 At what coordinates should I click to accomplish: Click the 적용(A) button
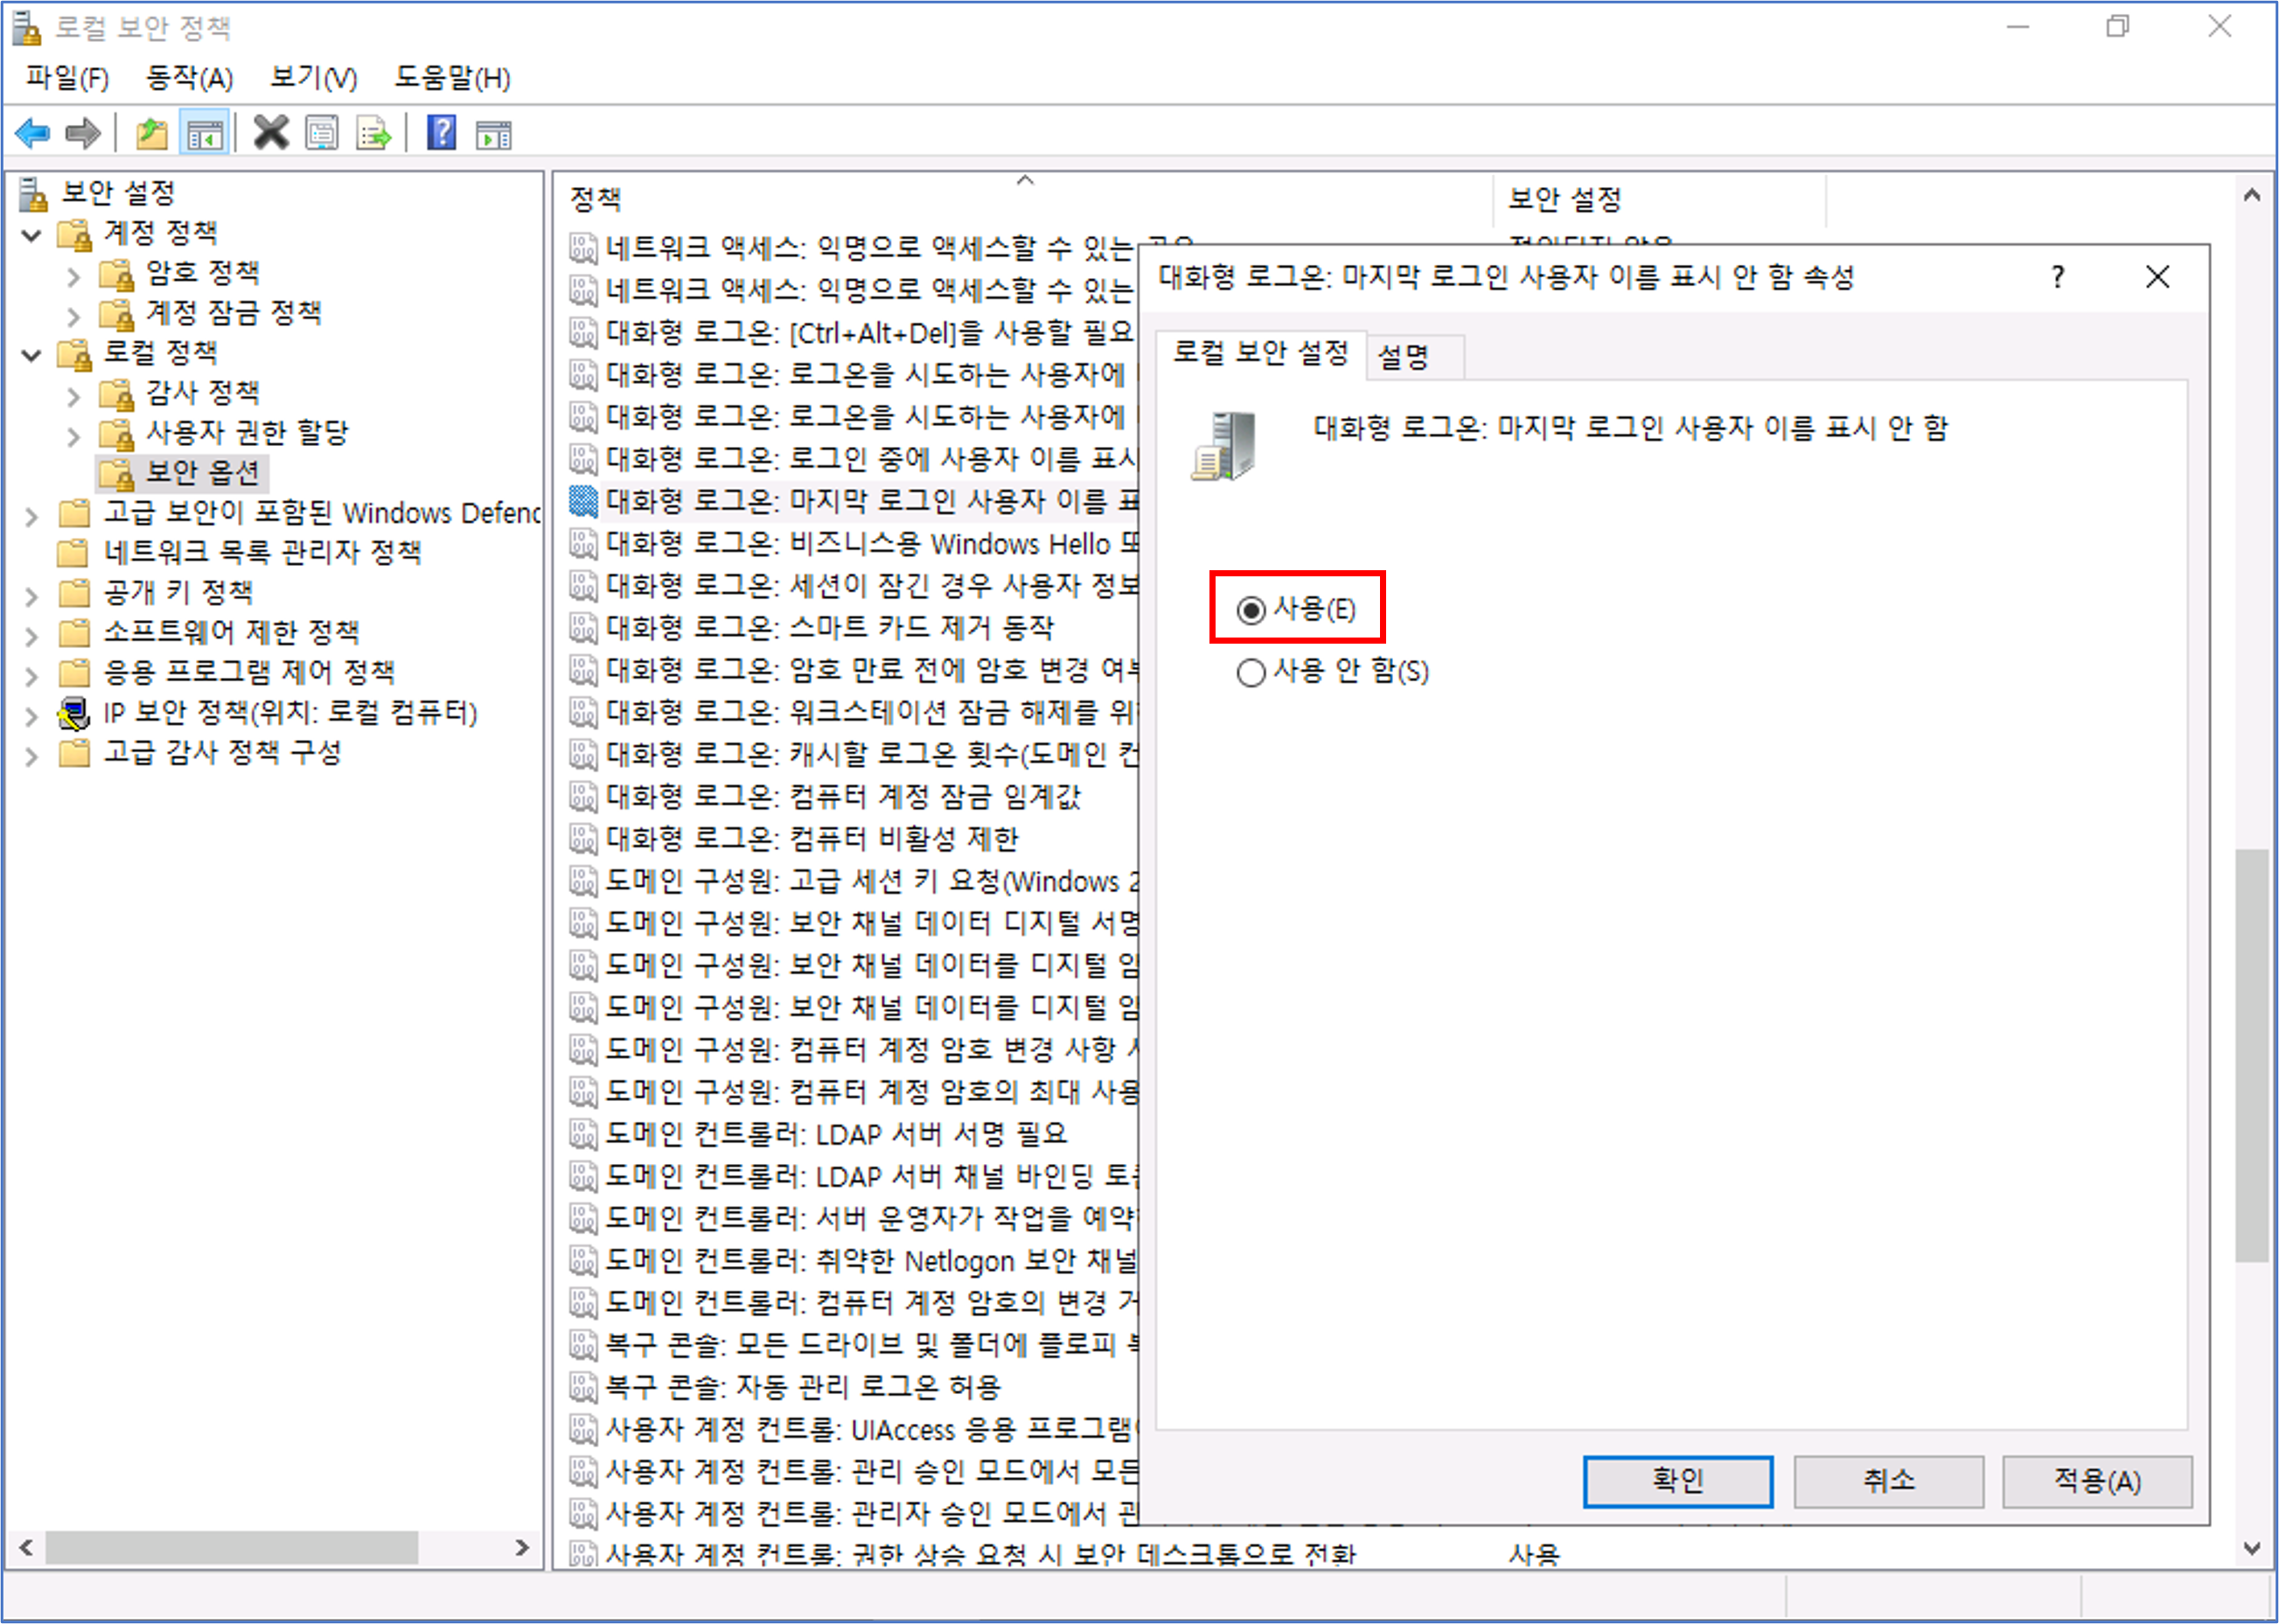pos(2096,1481)
